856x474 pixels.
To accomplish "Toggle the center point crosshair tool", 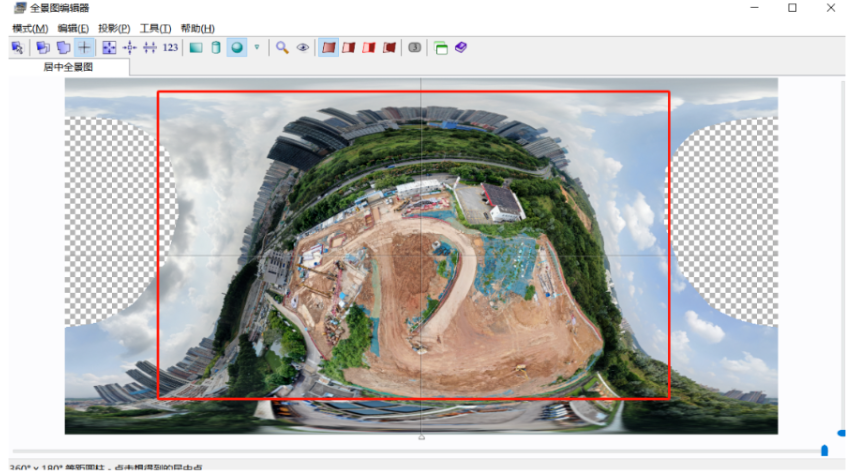I will [x=84, y=48].
